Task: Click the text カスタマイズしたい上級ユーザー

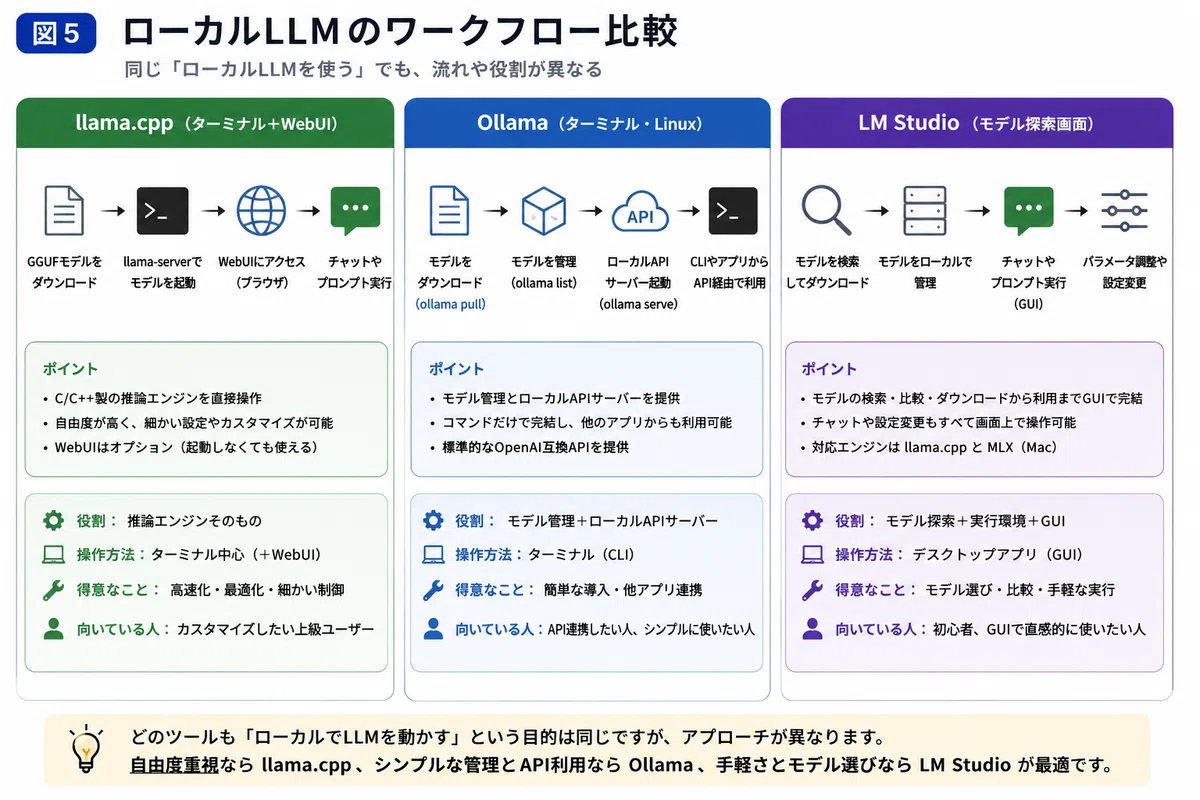Action: 275,629
